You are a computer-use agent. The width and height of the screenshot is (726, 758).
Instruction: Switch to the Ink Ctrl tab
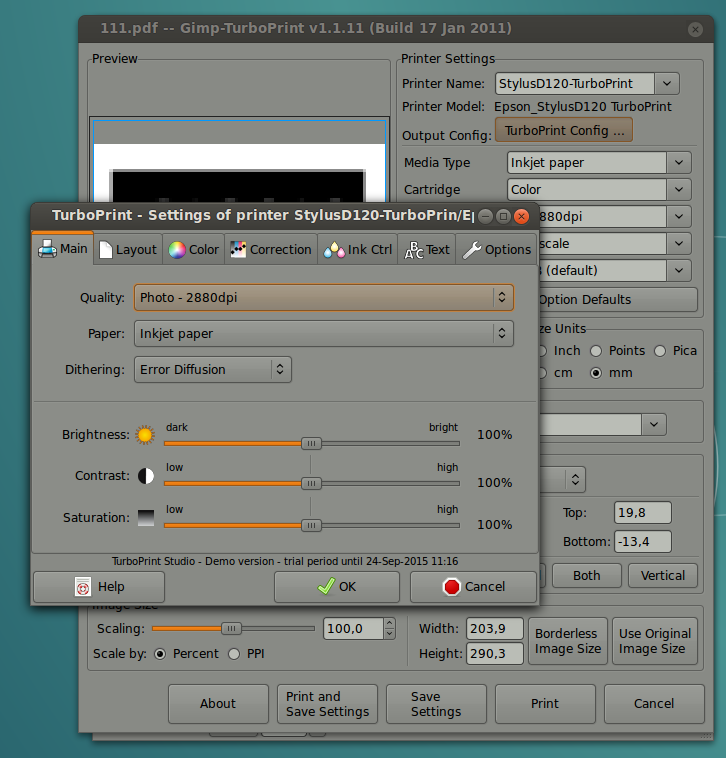pyautogui.click(x=358, y=249)
